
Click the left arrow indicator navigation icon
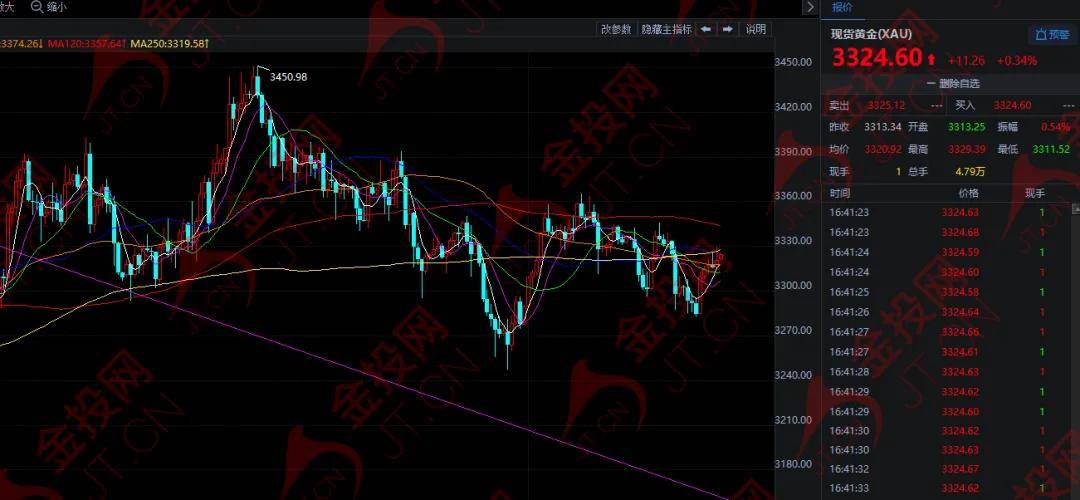[706, 29]
